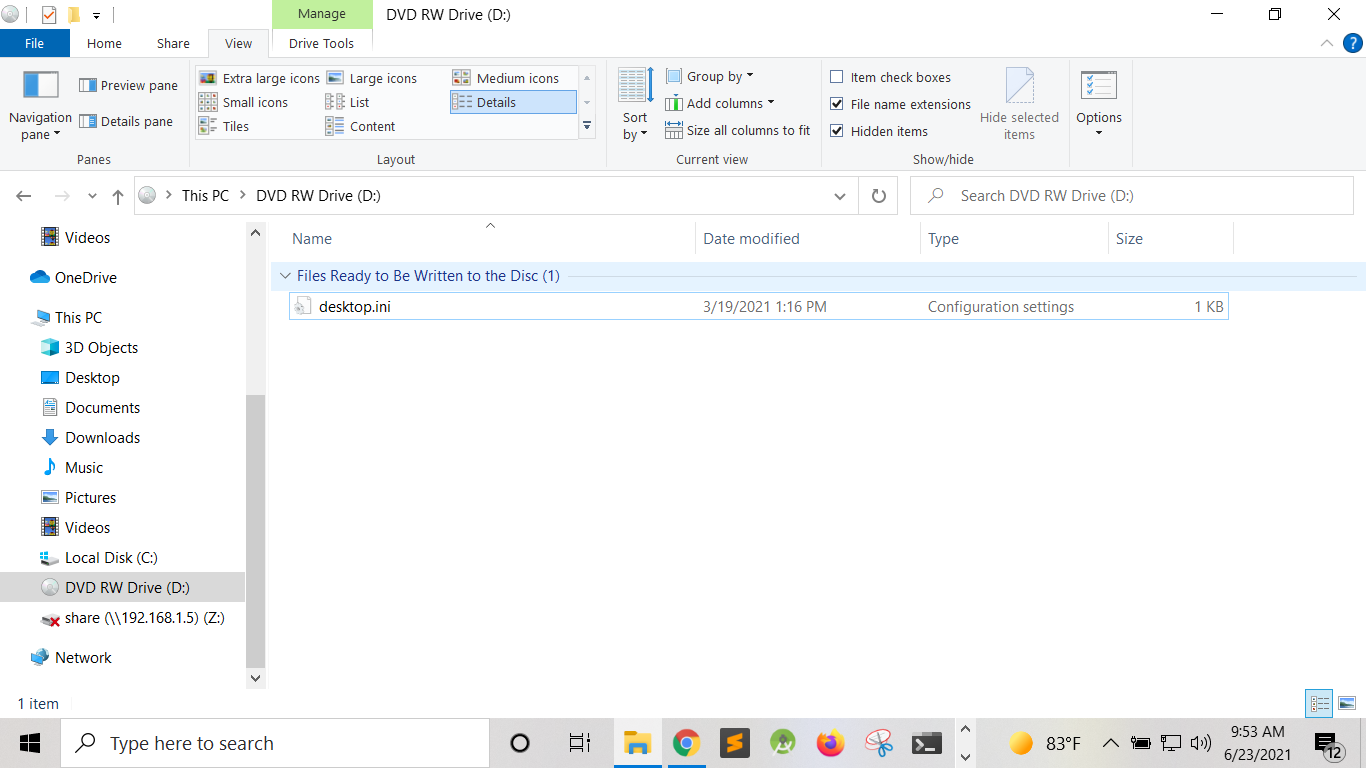1366x768 pixels.
Task: Open the Sort by dropdown
Action: click(635, 104)
